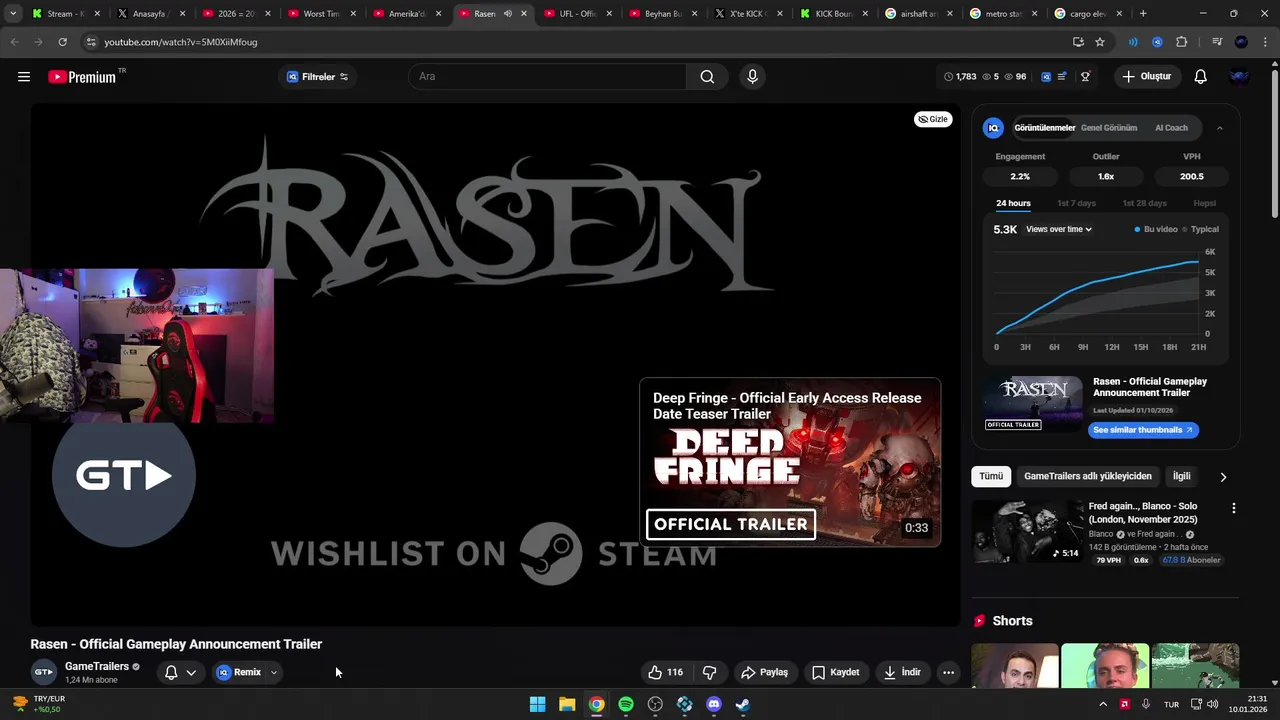Click the search magnifier button

[707, 77]
